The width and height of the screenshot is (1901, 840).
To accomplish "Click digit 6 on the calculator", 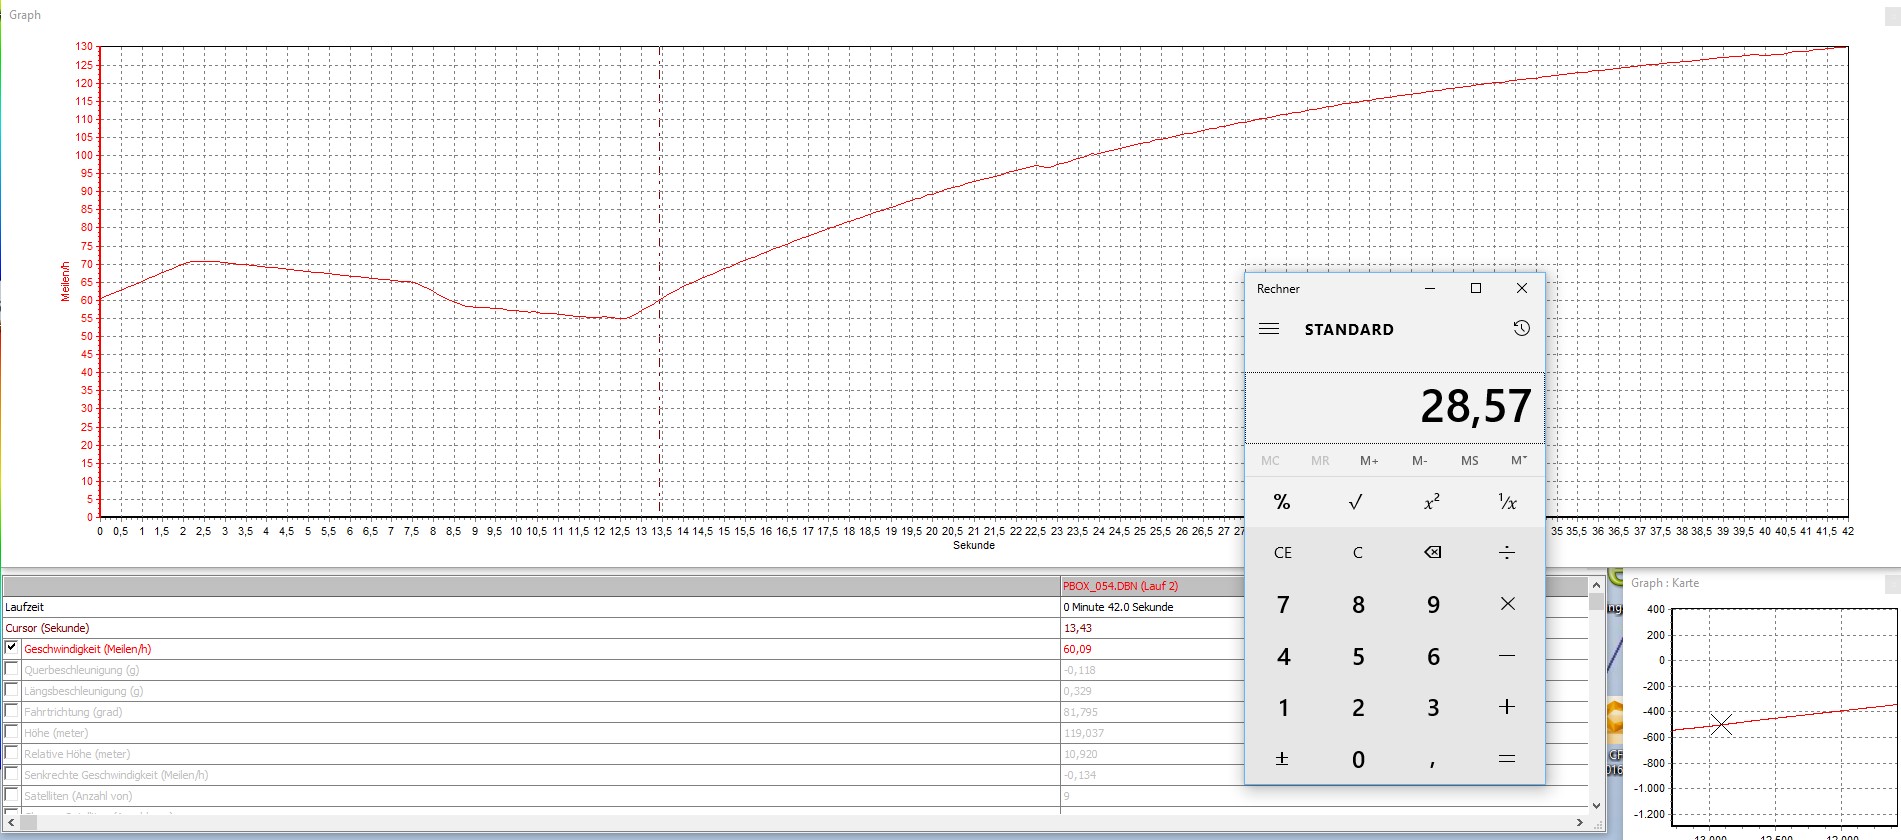I will click(x=1433, y=656).
